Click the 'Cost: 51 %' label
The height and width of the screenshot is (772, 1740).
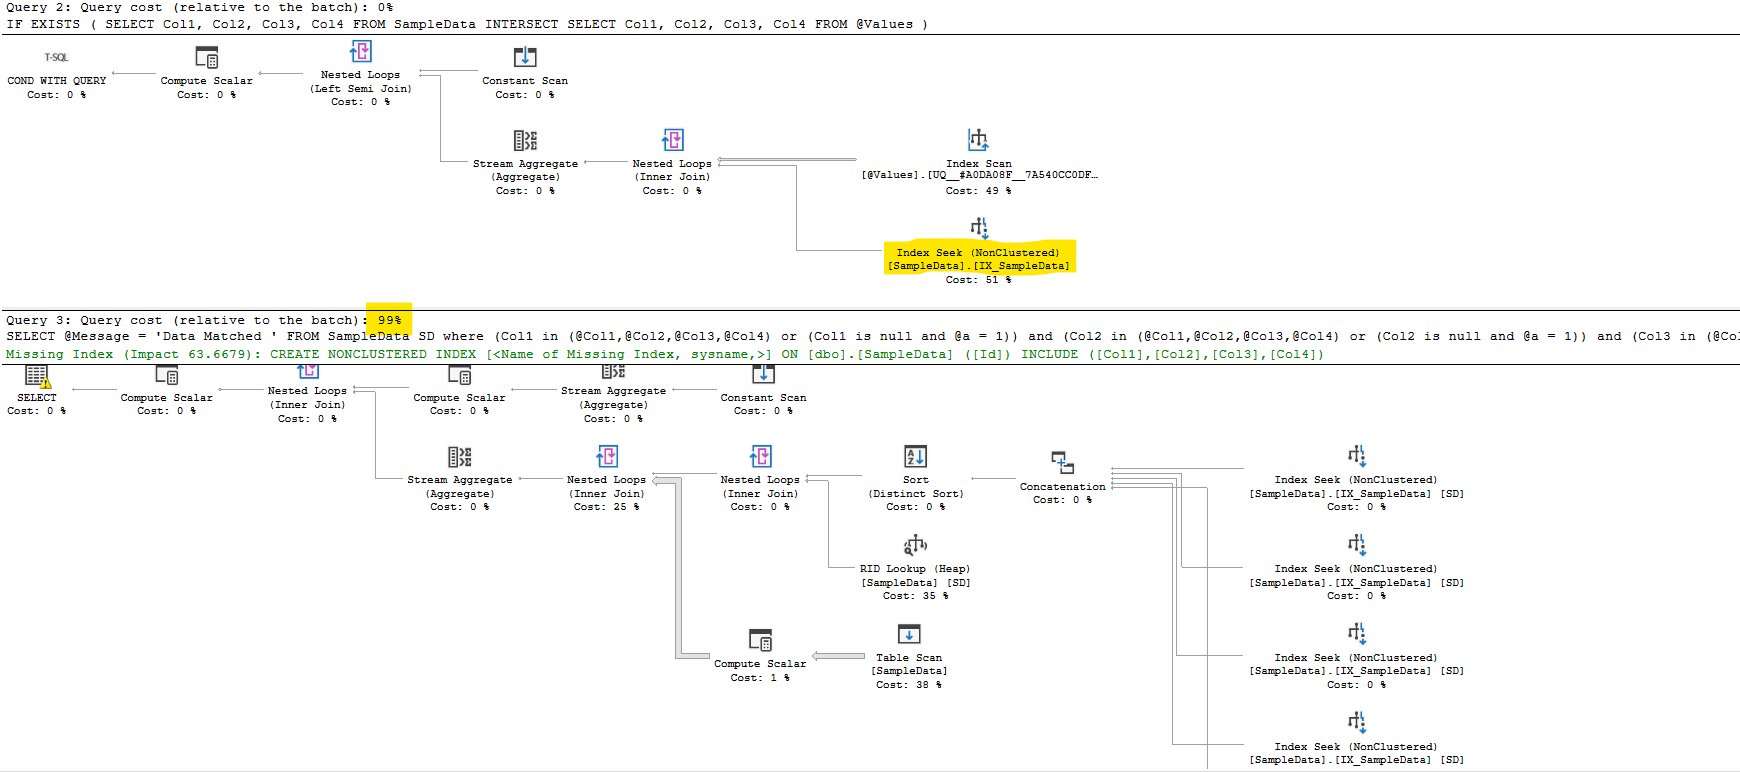point(978,280)
